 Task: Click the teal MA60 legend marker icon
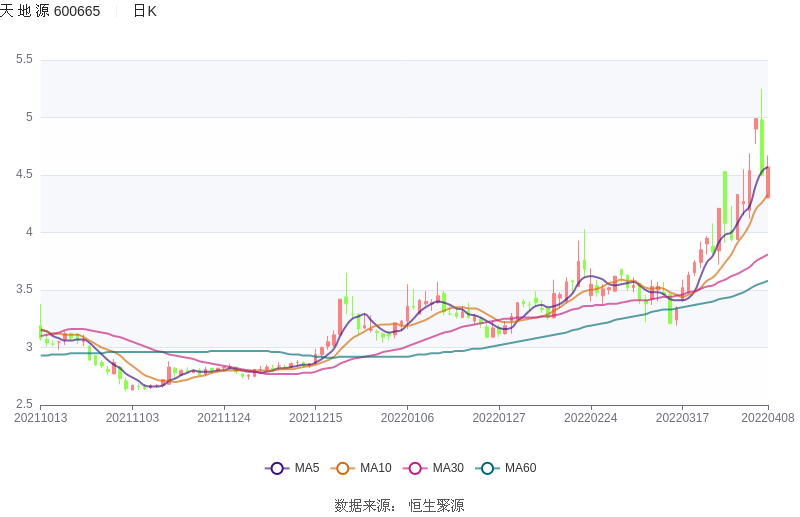pyautogui.click(x=488, y=468)
